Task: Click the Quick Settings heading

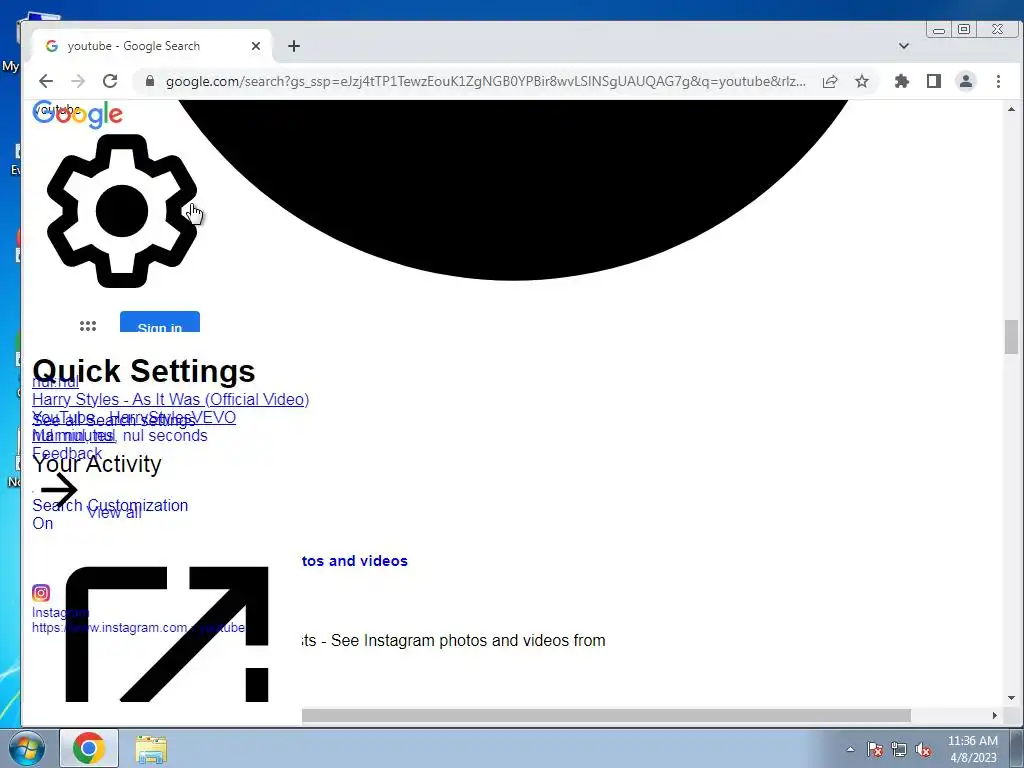Action: 144,371
